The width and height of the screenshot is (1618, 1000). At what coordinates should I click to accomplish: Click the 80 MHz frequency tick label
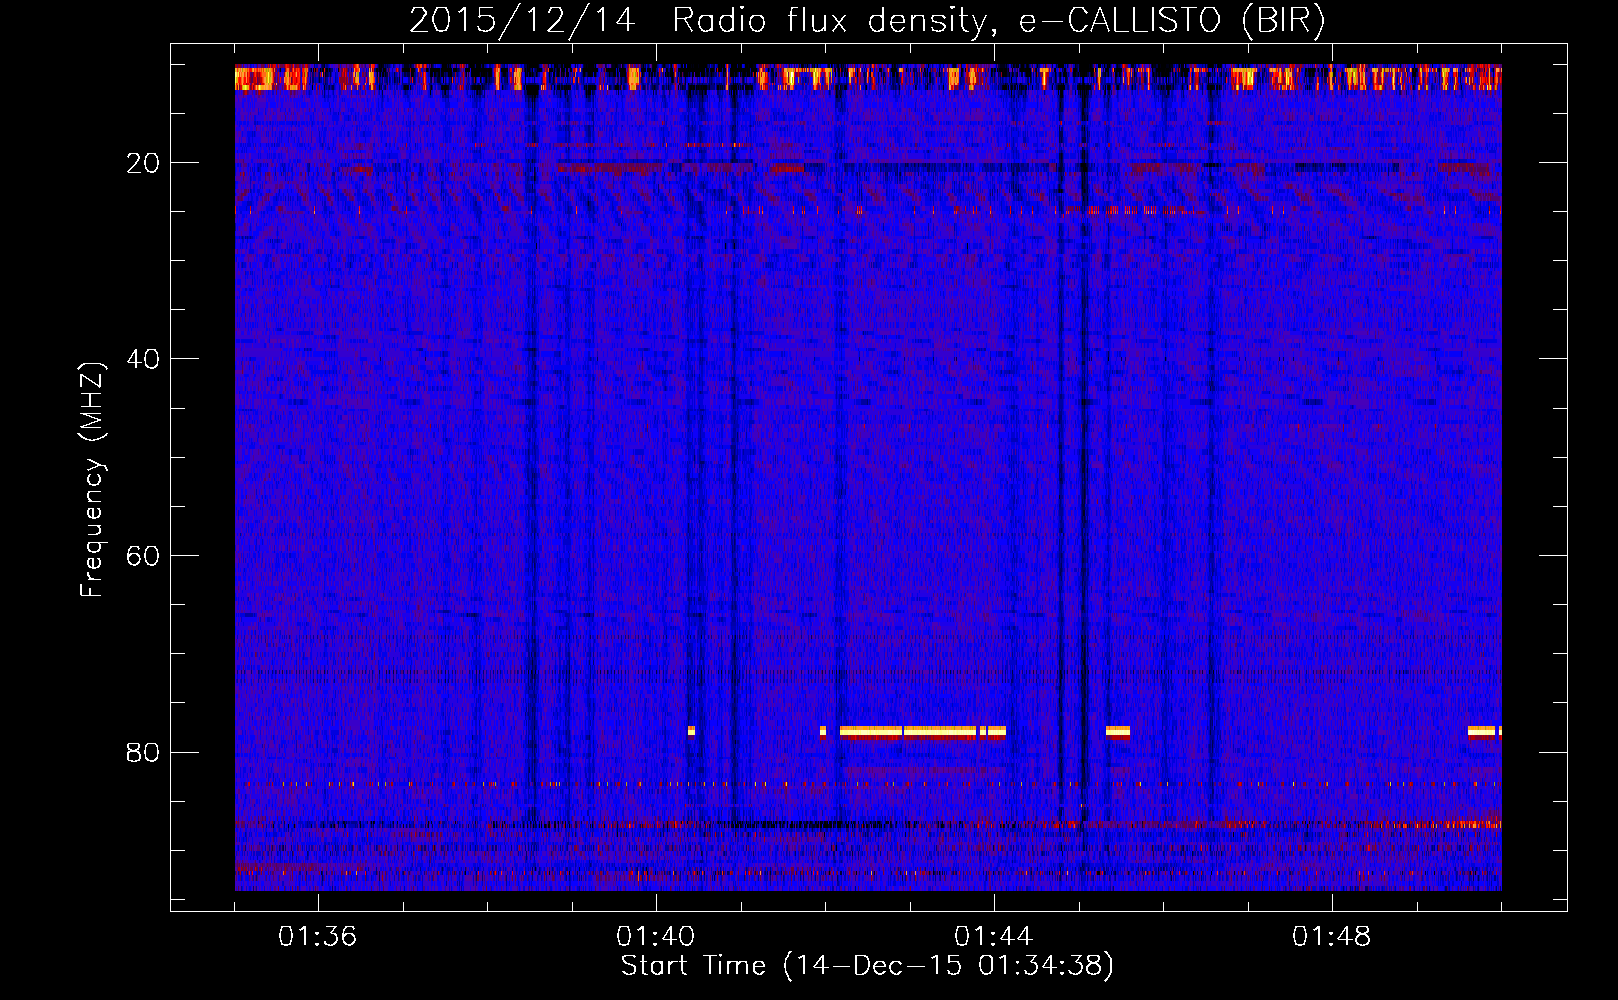click(x=143, y=752)
